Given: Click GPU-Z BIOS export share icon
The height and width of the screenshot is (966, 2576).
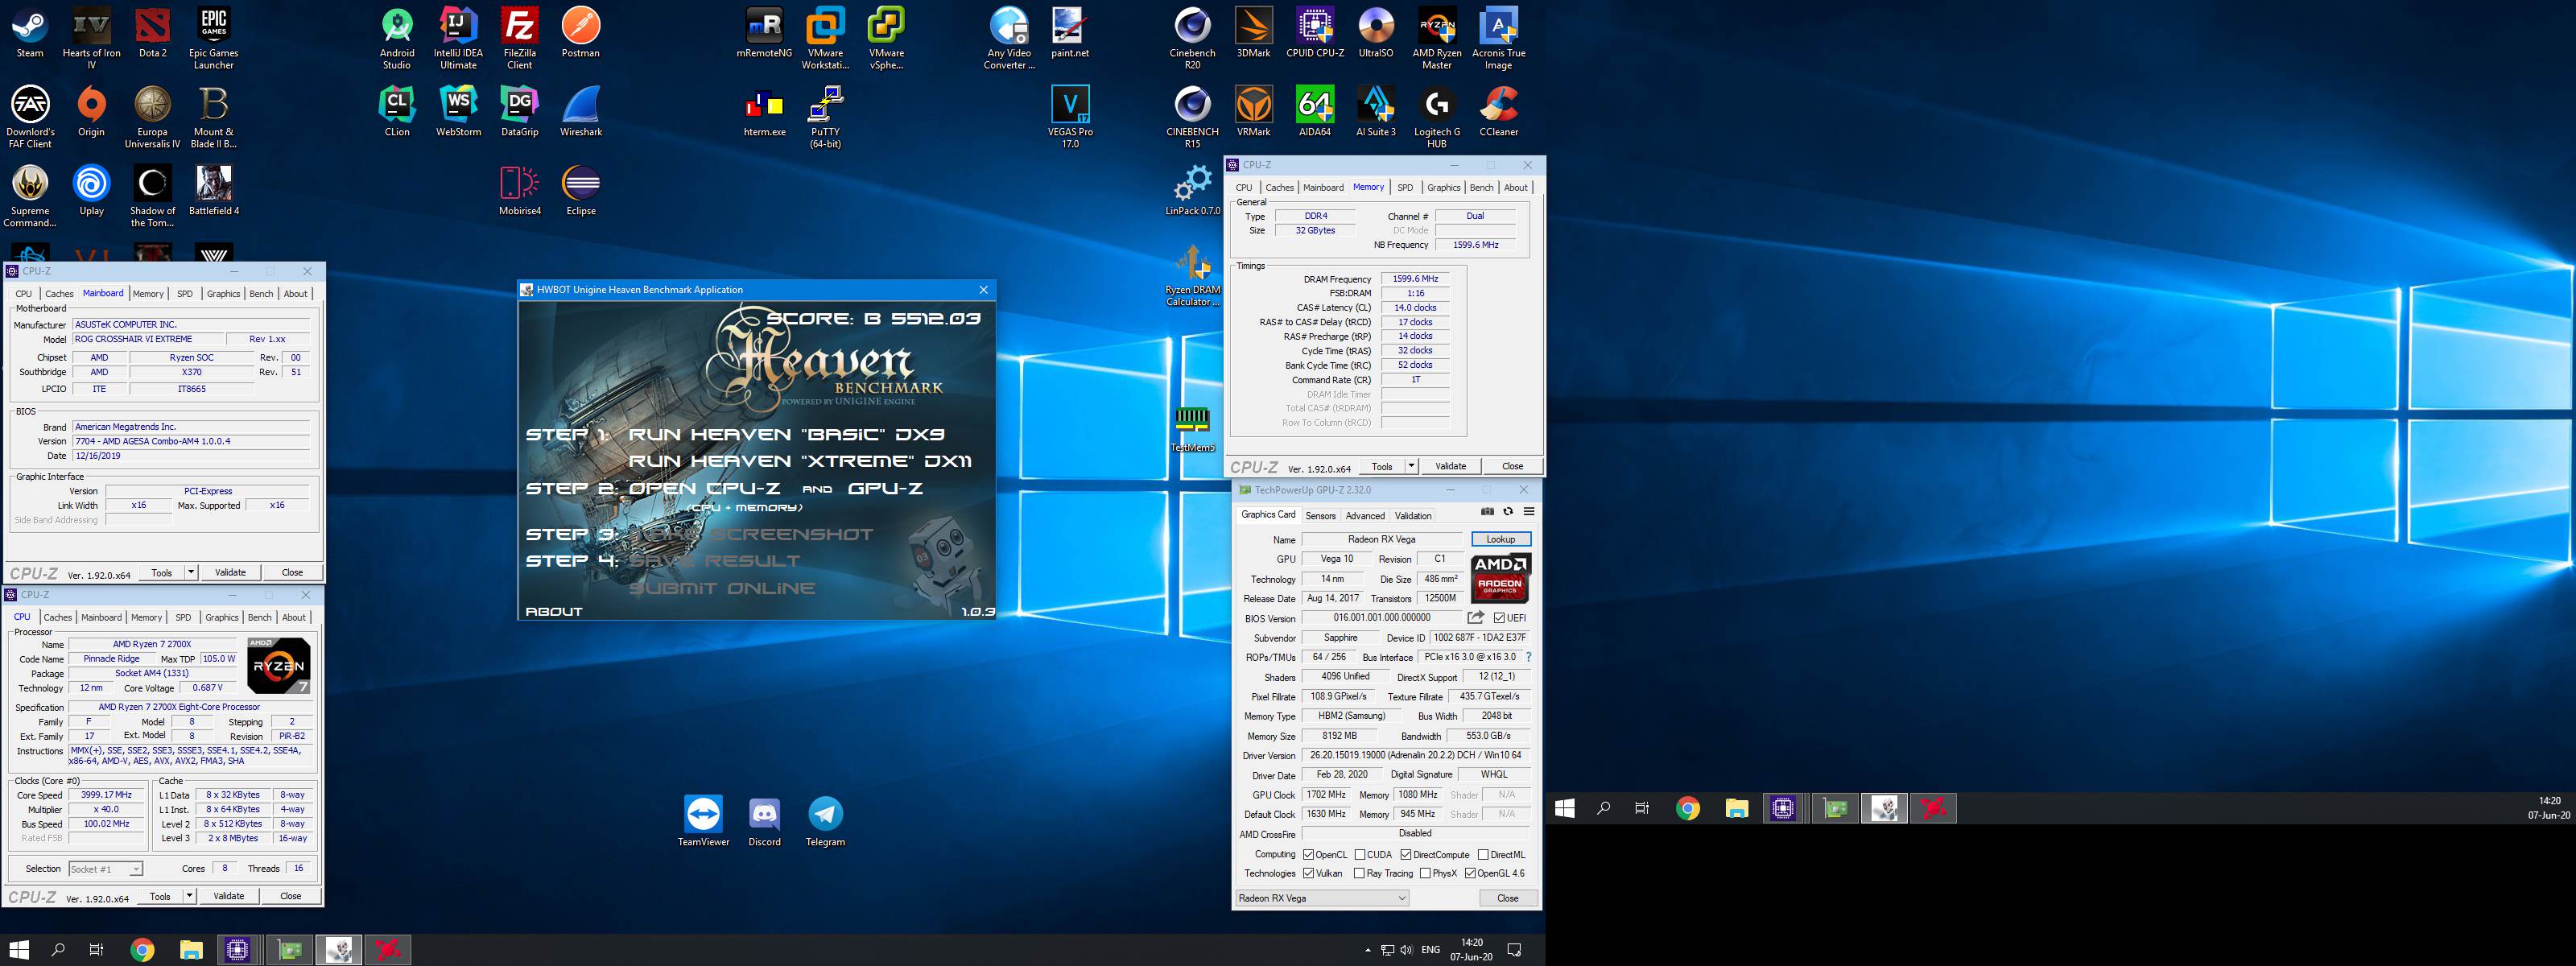Looking at the screenshot, I should pyautogui.click(x=1476, y=617).
